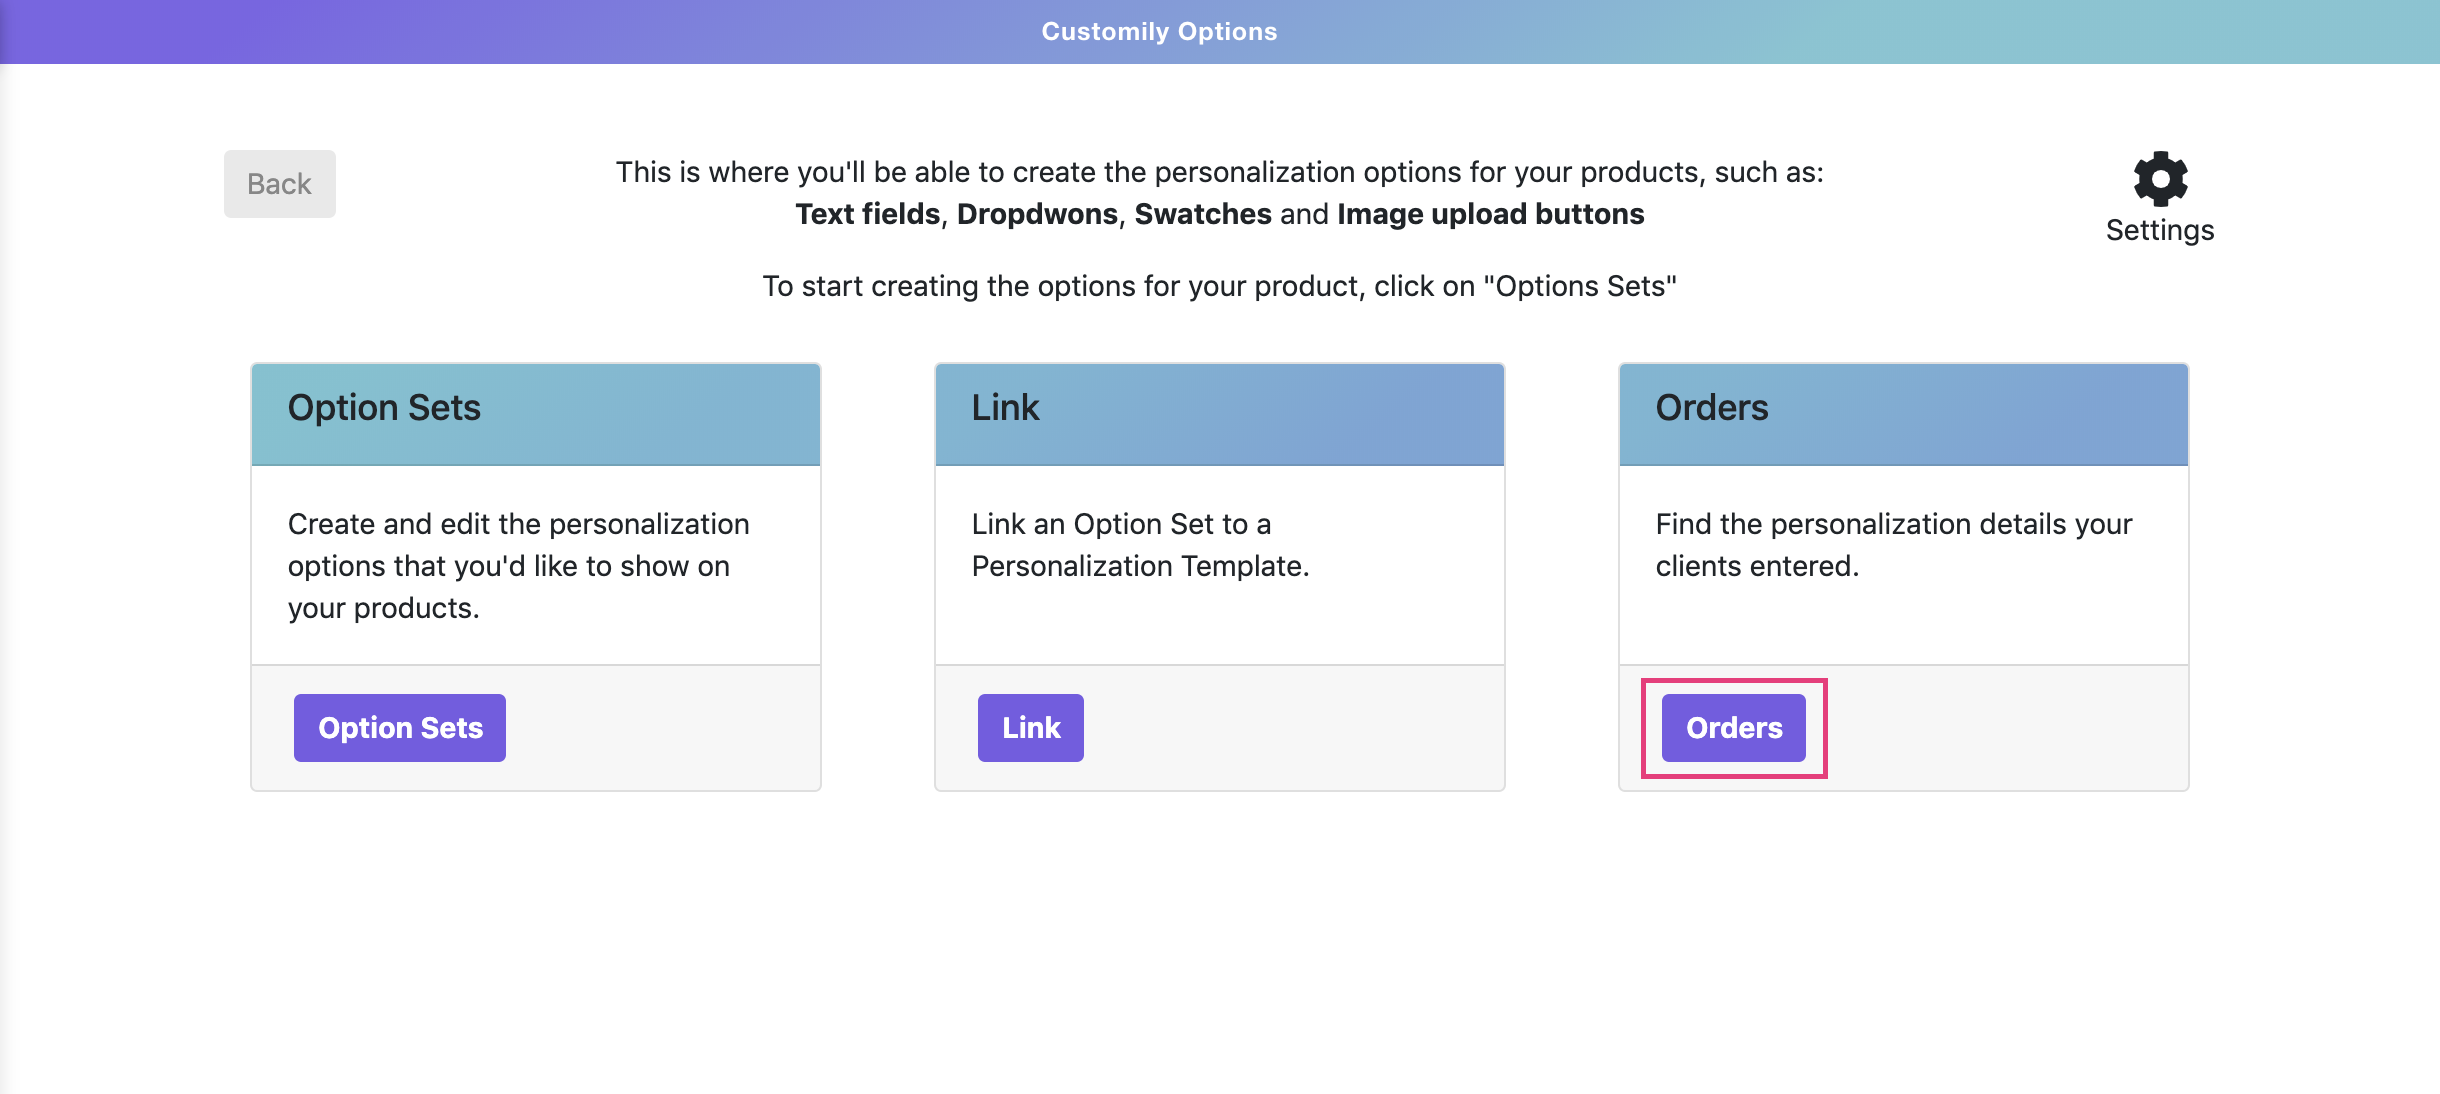Open the highlighted Orders button
The height and width of the screenshot is (1094, 2440).
point(1734,728)
